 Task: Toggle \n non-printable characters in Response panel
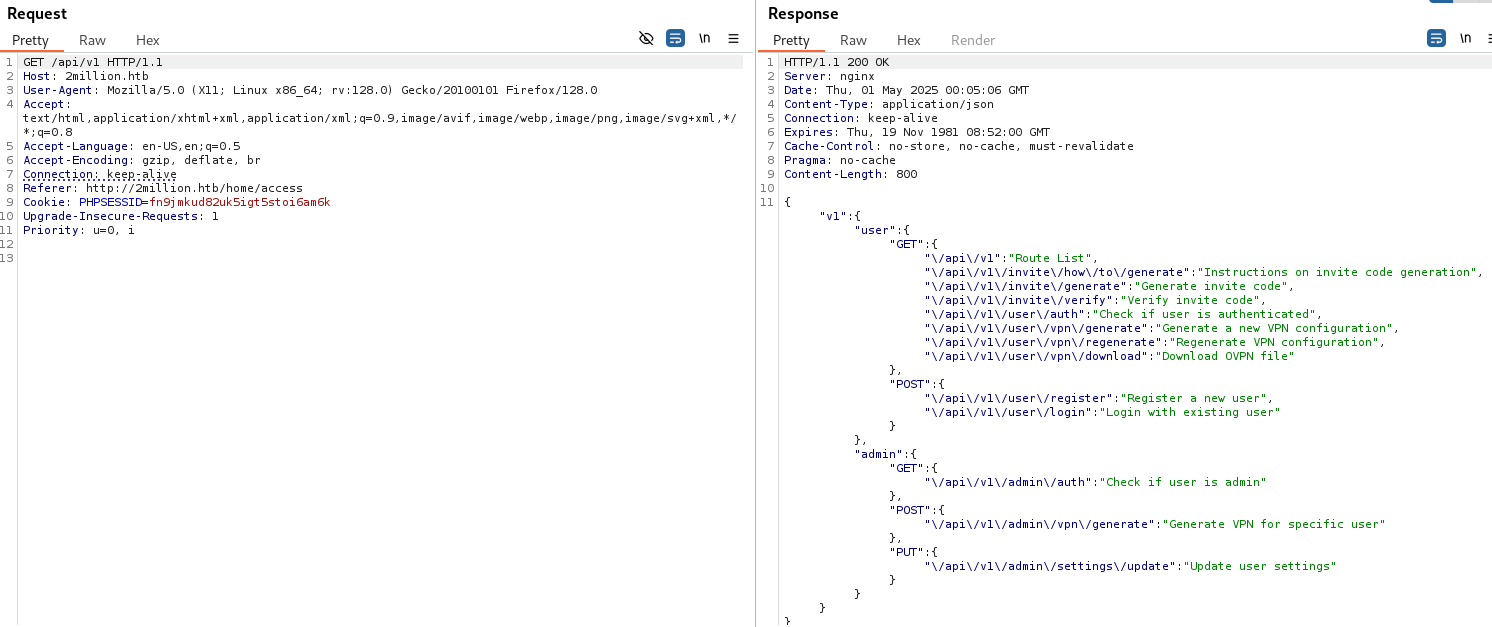pyautogui.click(x=1465, y=38)
